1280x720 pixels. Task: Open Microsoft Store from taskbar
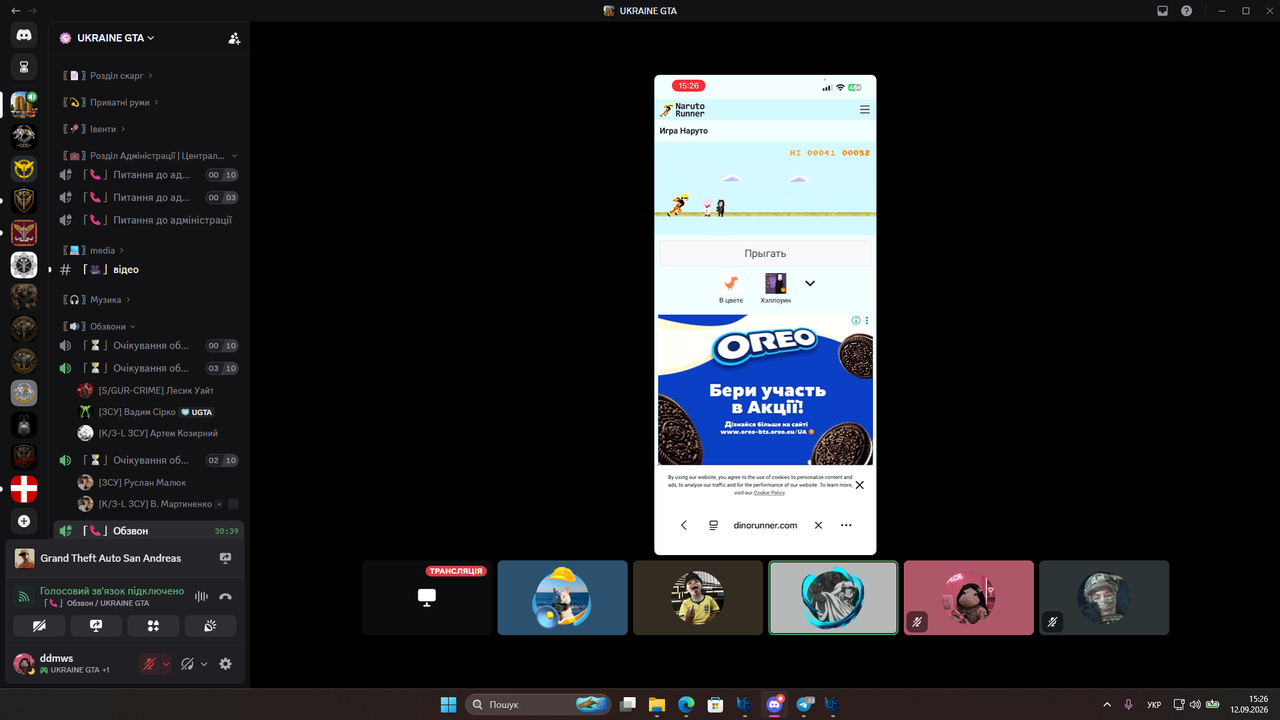(x=716, y=704)
